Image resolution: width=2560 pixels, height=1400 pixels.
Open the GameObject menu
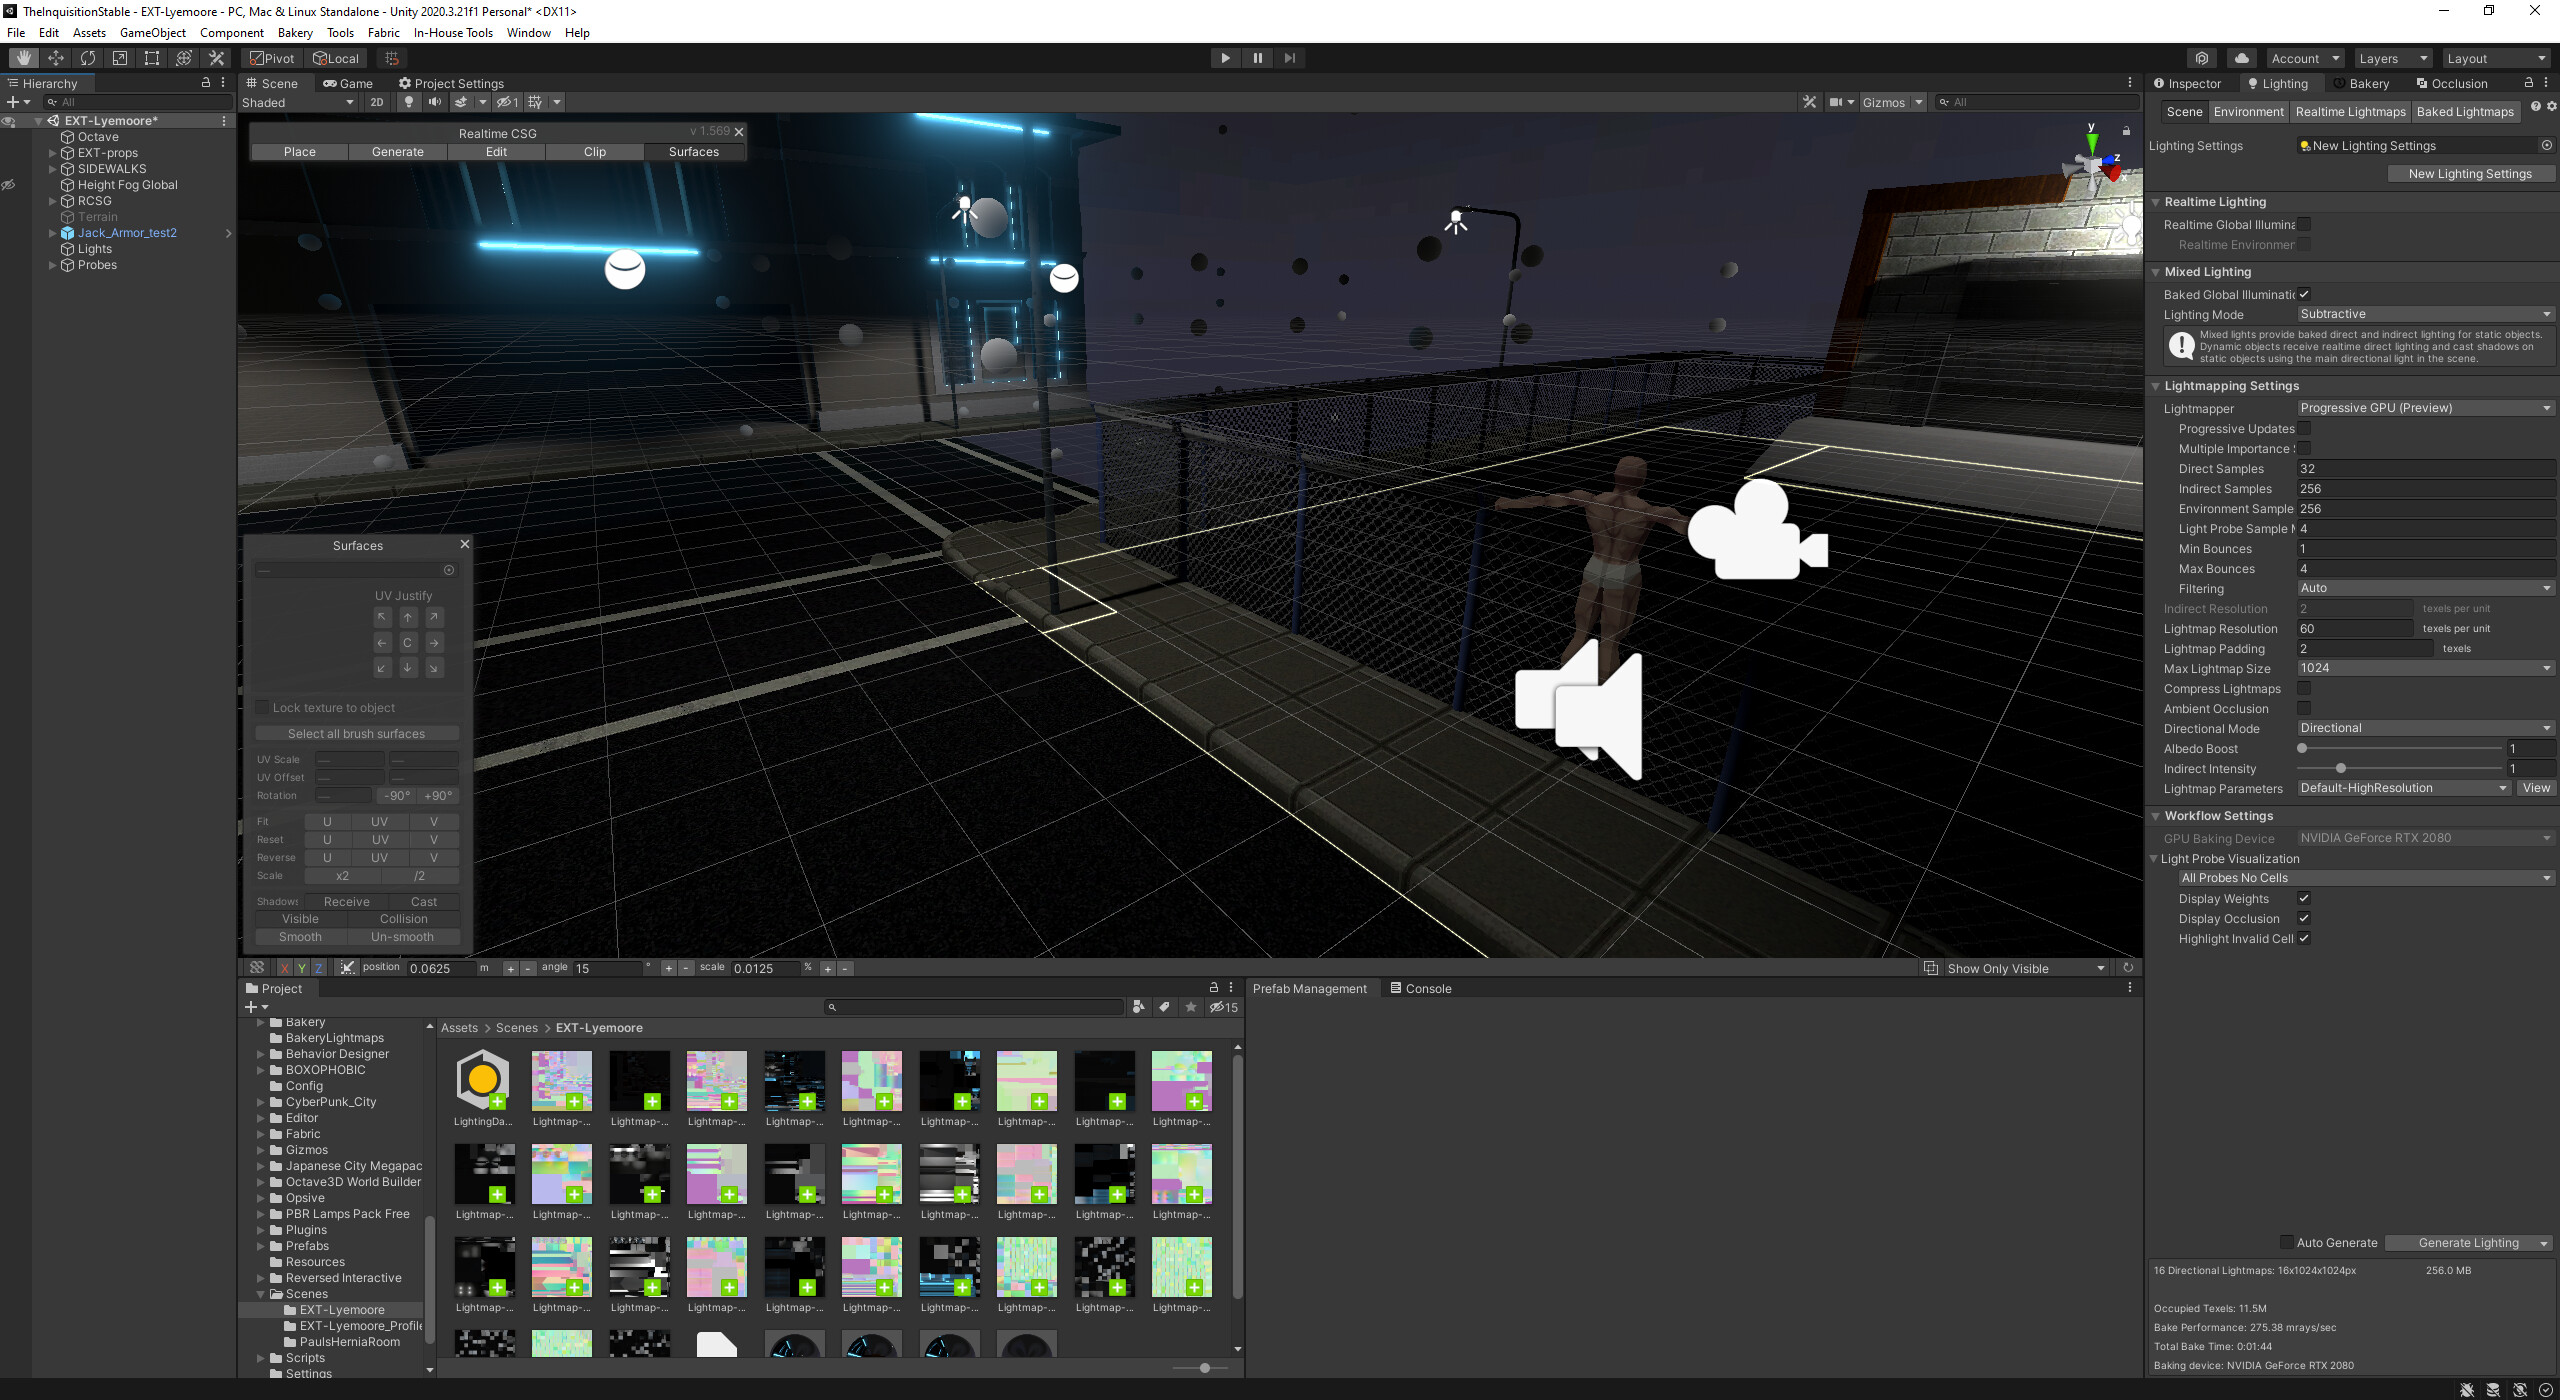click(152, 32)
